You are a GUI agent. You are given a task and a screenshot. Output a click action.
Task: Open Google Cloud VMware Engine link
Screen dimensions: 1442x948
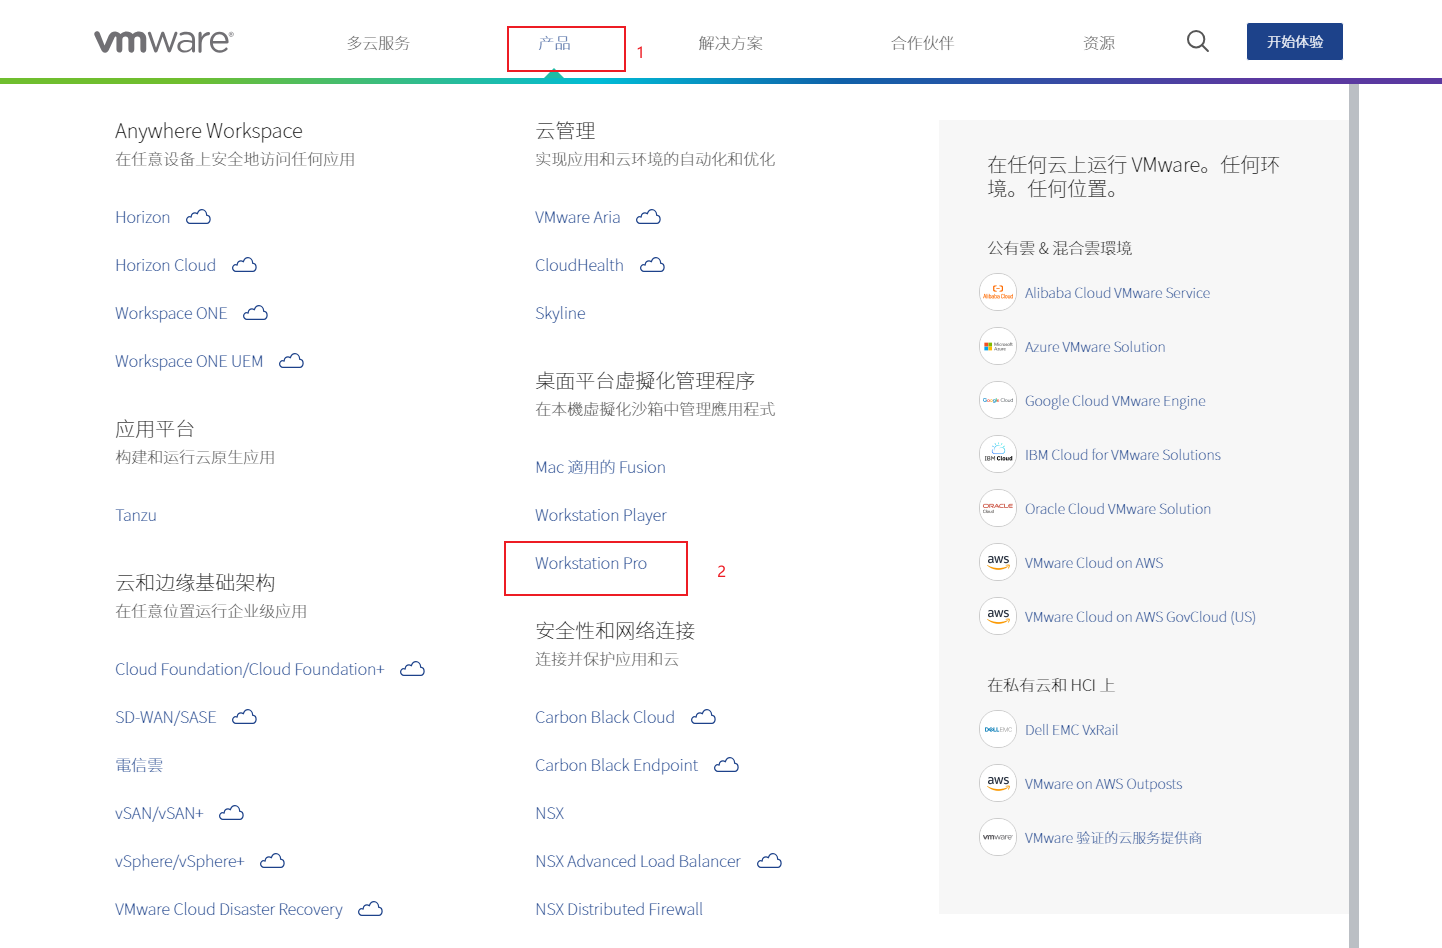[x=1115, y=401]
